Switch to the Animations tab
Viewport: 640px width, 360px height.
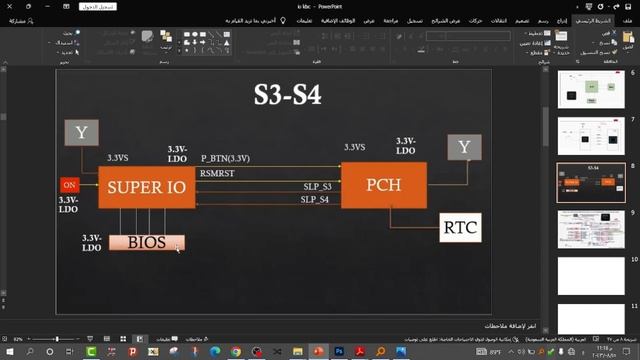tap(476, 21)
